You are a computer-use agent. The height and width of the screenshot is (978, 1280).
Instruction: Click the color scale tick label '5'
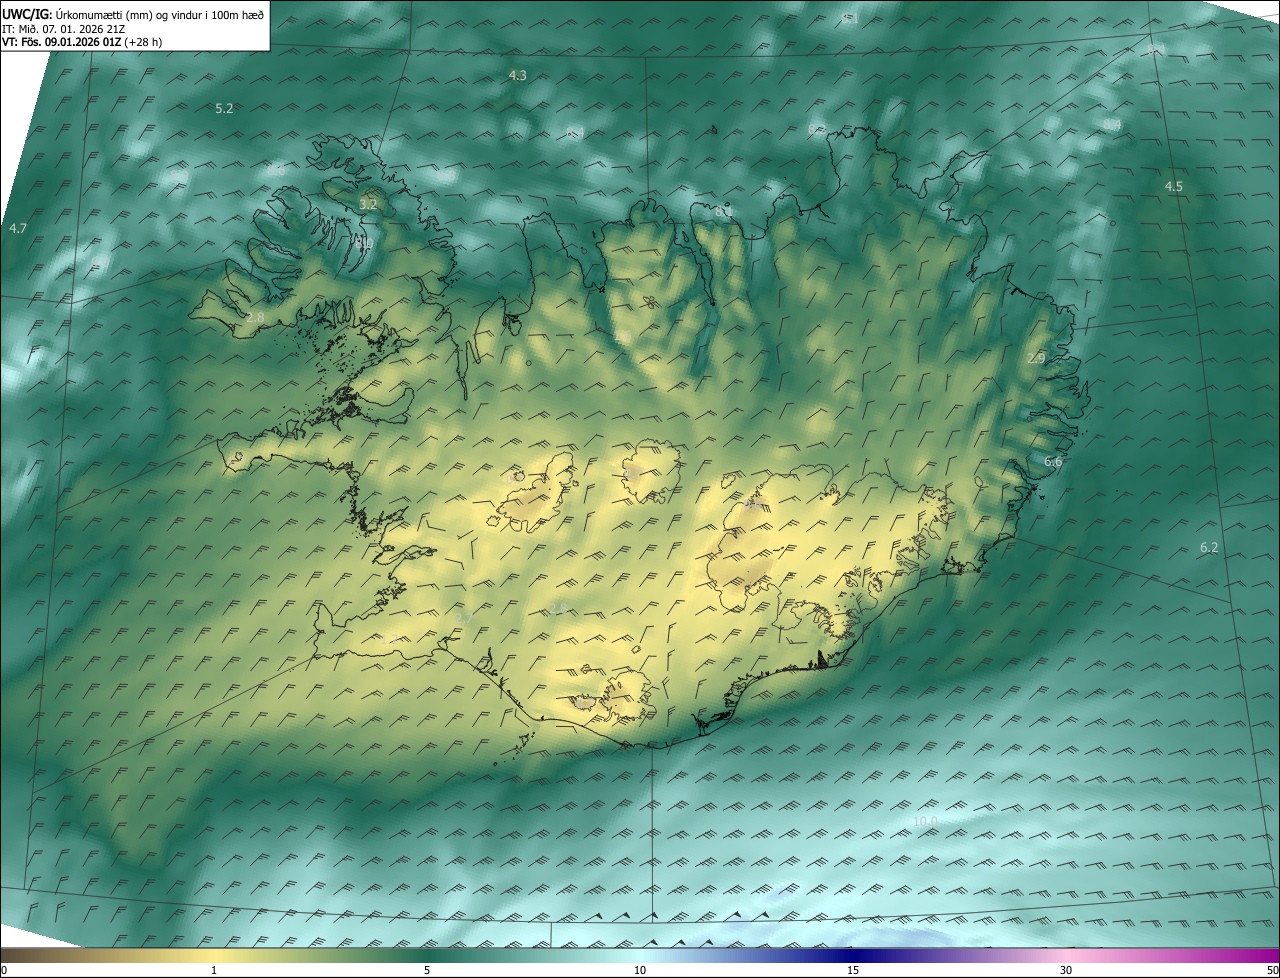427,971
